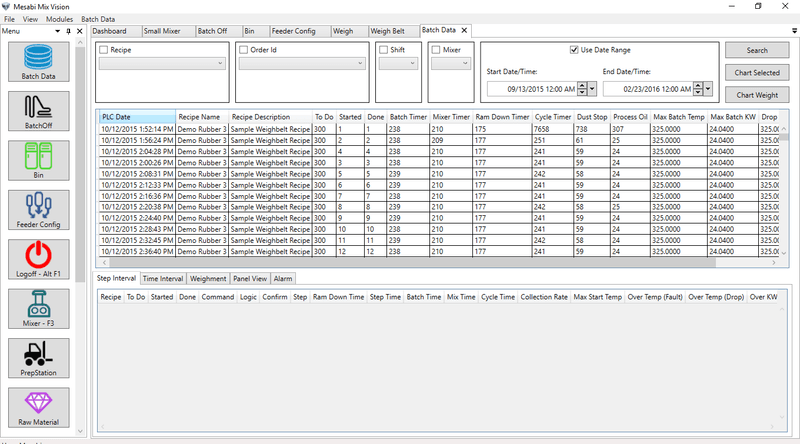The image size is (800, 444).
Task: Open the Modules menu
Action: click(59, 19)
